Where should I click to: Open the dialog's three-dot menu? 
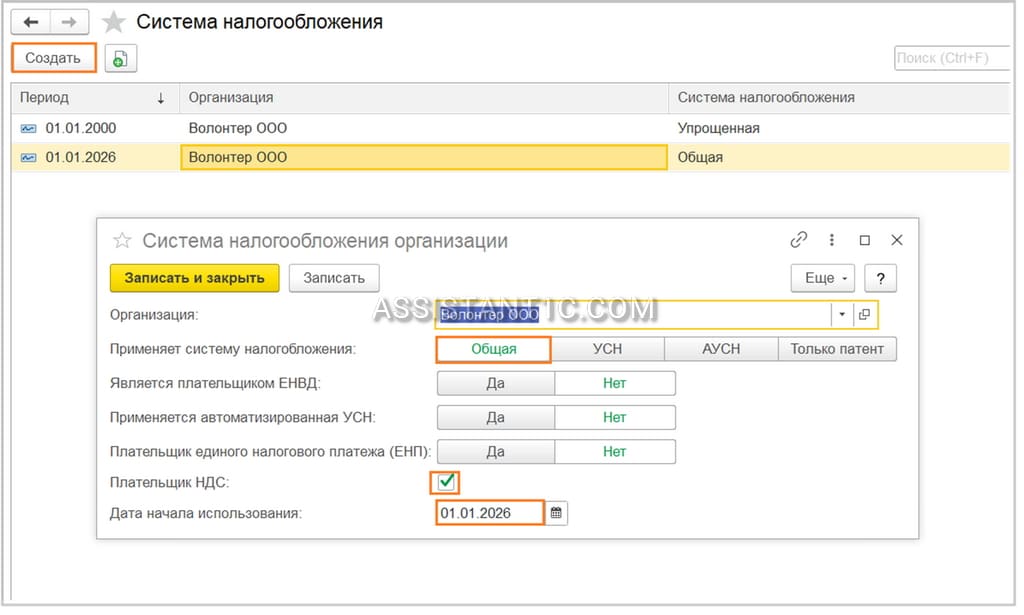point(831,240)
